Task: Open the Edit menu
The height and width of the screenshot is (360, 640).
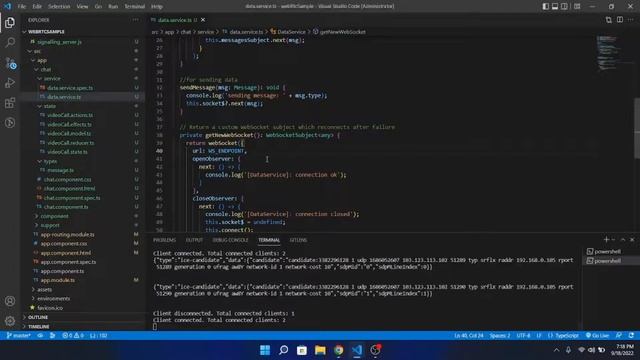Action: (37, 7)
